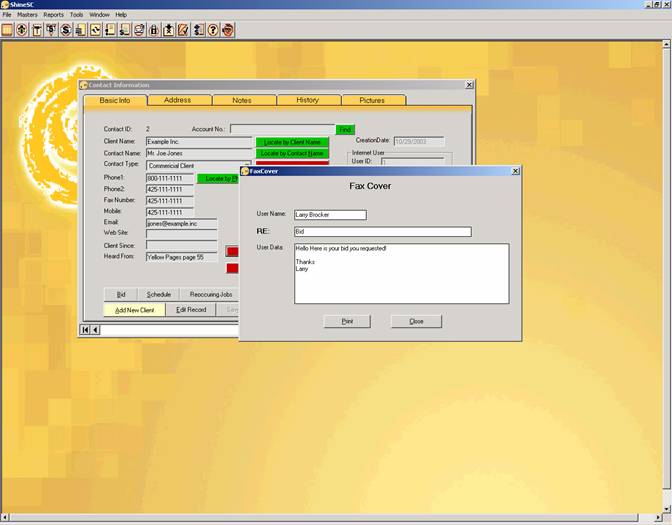The image size is (672, 525).
Task: Click the horizontal scrollbar left arrow
Action: [x=4, y=518]
